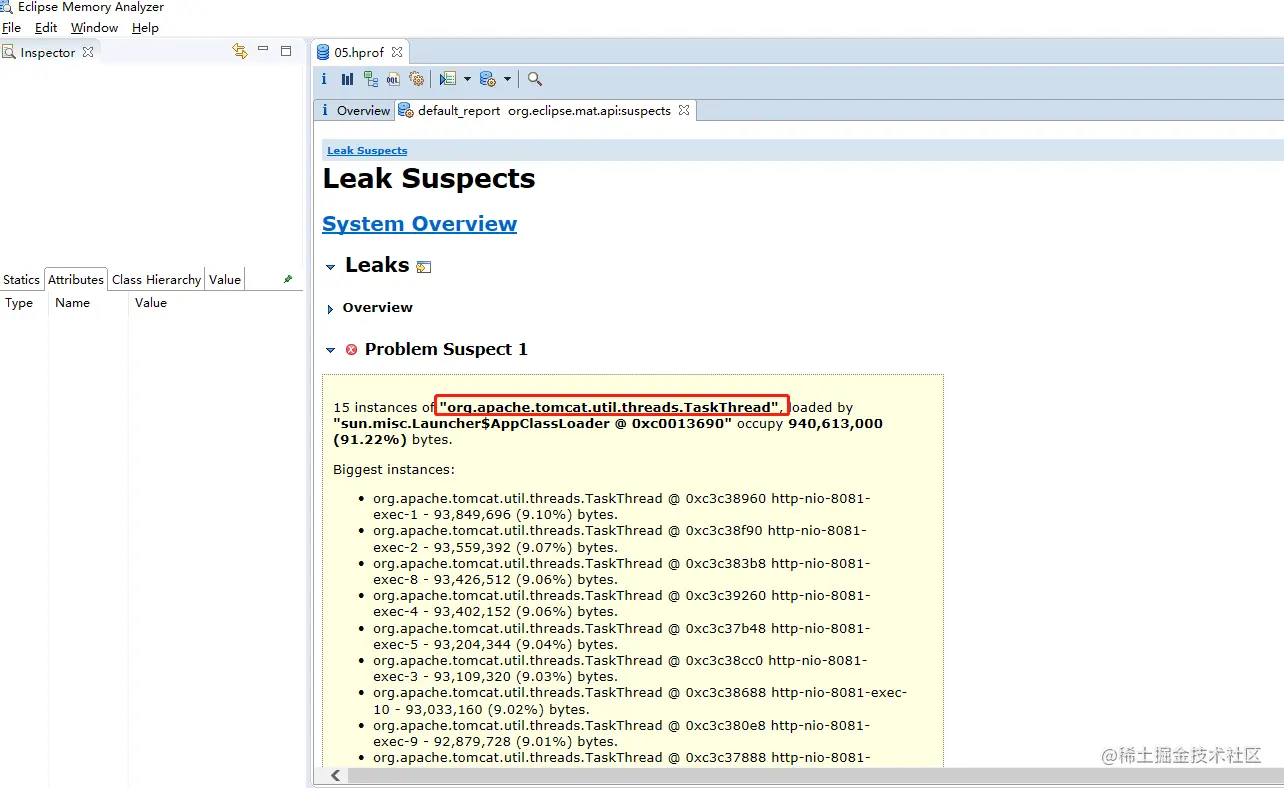Click the Leak Suspects page heading
Viewport: 1284px width, 788px height.
[x=428, y=179]
